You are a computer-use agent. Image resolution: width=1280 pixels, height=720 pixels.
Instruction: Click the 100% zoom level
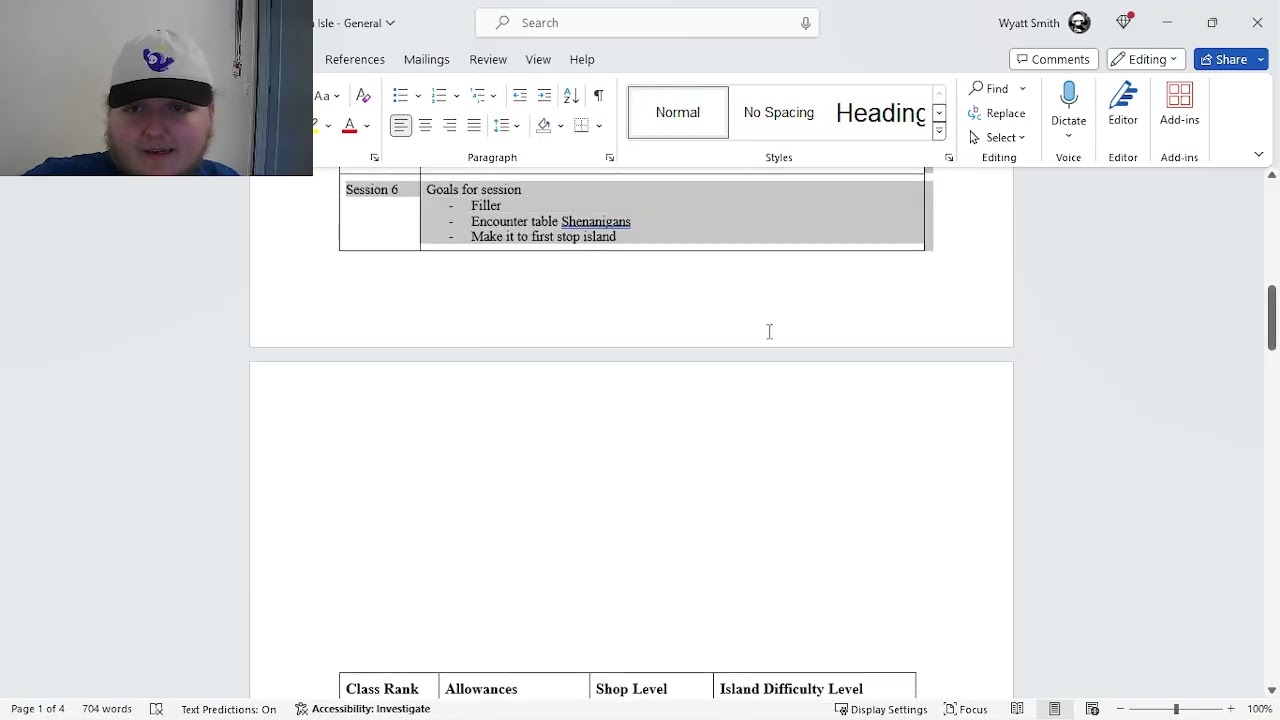point(1259,709)
